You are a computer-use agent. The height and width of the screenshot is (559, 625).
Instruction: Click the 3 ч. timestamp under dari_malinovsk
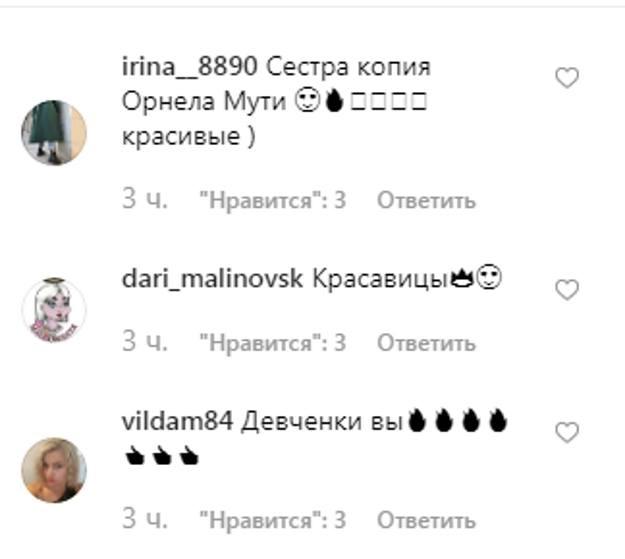point(145,342)
